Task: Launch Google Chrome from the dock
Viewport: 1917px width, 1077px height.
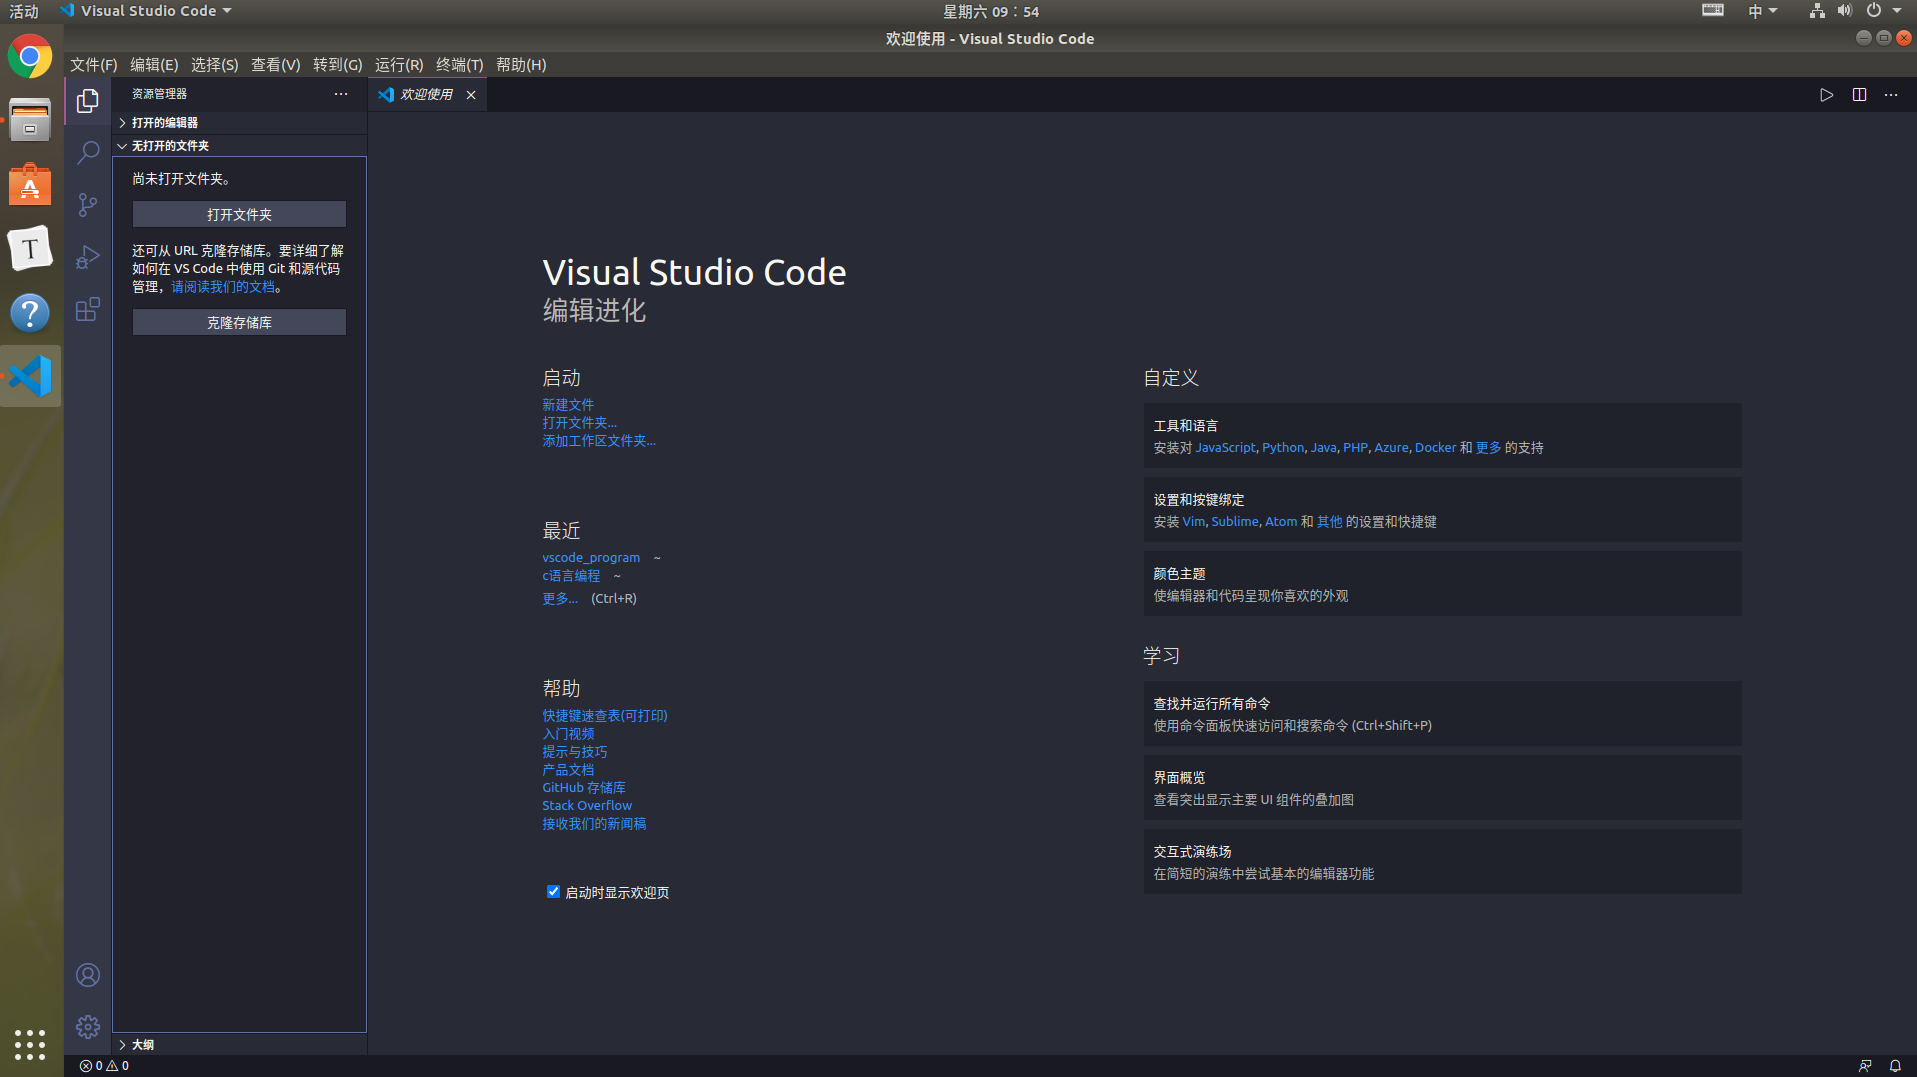Action: pos(30,56)
